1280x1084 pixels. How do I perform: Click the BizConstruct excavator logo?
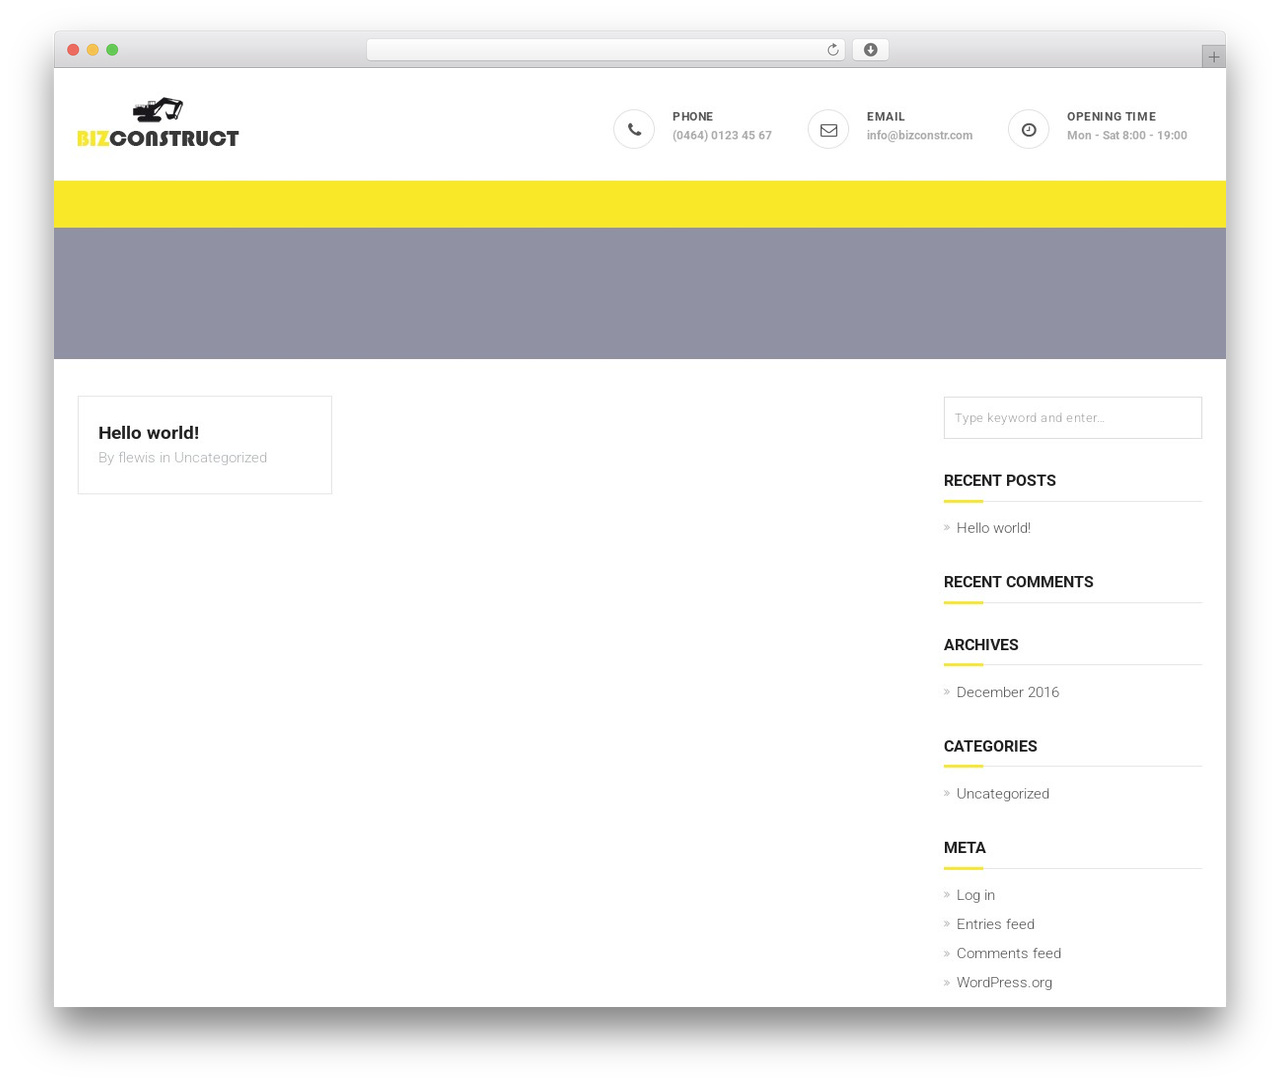pyautogui.click(x=158, y=123)
